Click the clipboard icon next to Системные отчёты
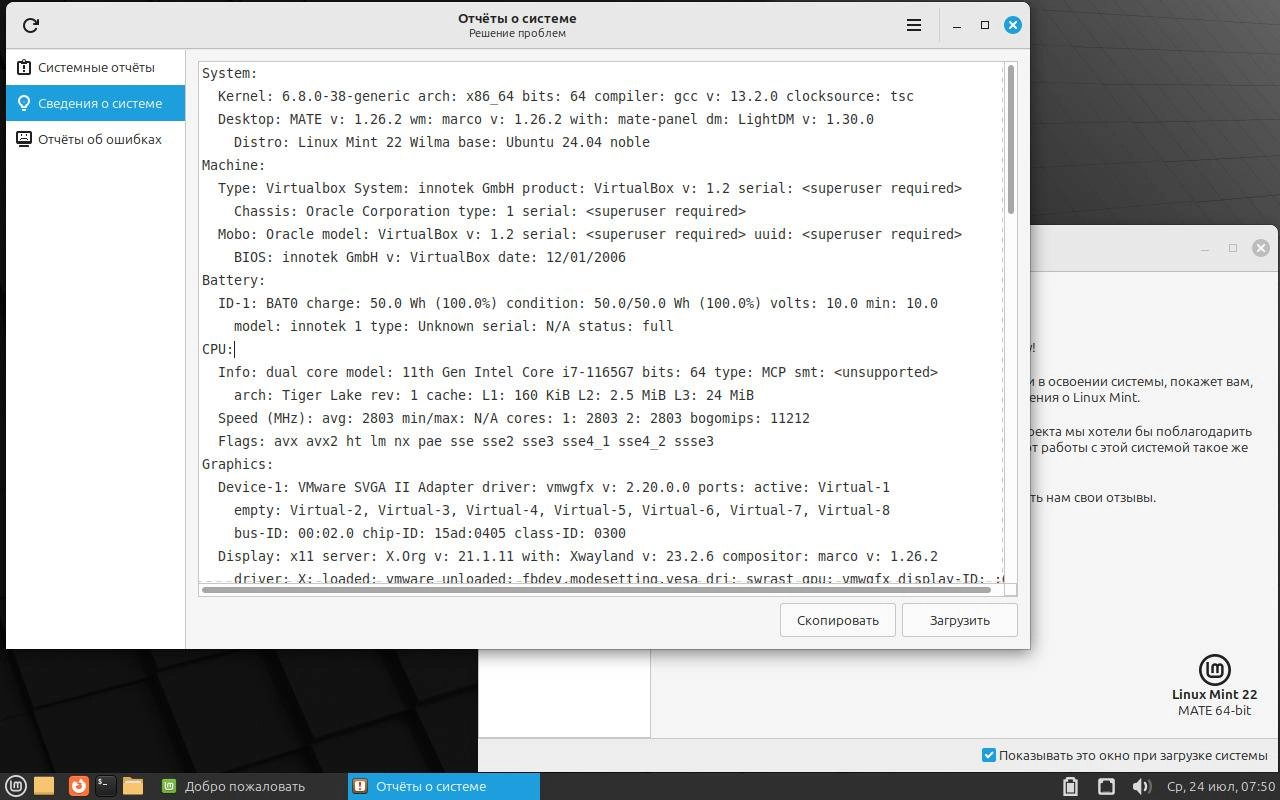Screen dimensions: 1280x800 point(24,67)
